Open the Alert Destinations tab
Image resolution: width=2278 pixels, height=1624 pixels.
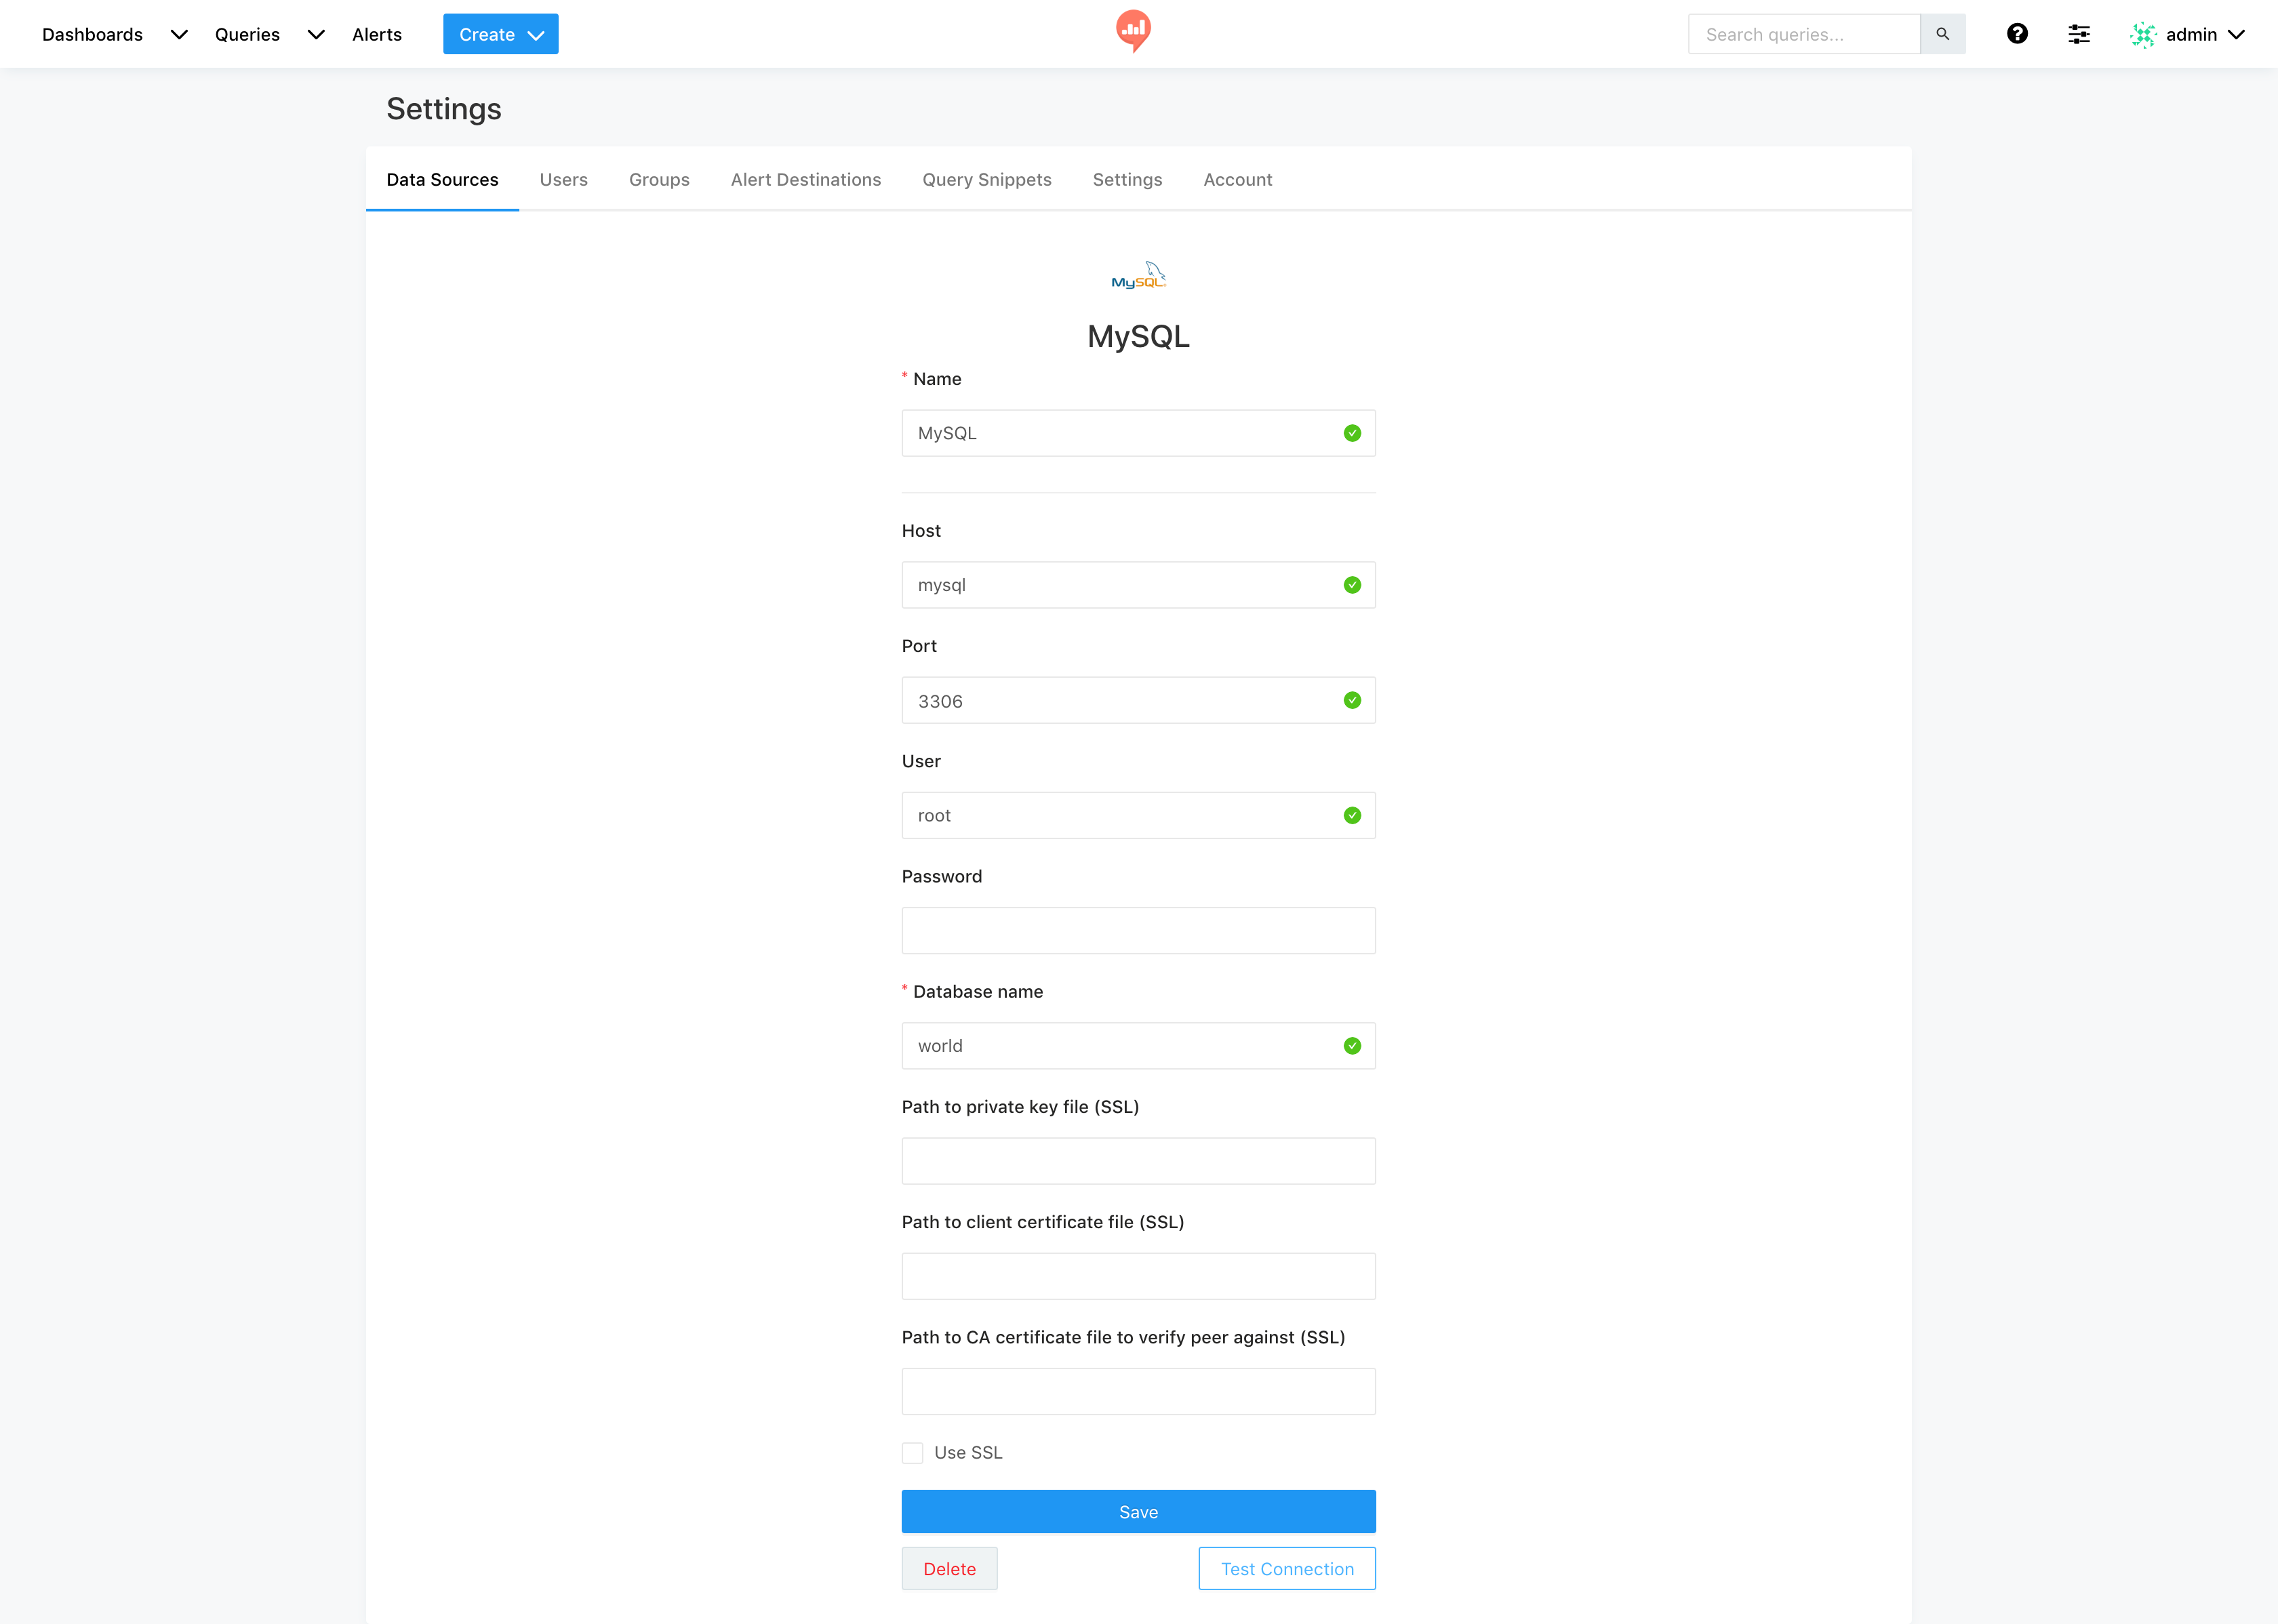tap(805, 180)
